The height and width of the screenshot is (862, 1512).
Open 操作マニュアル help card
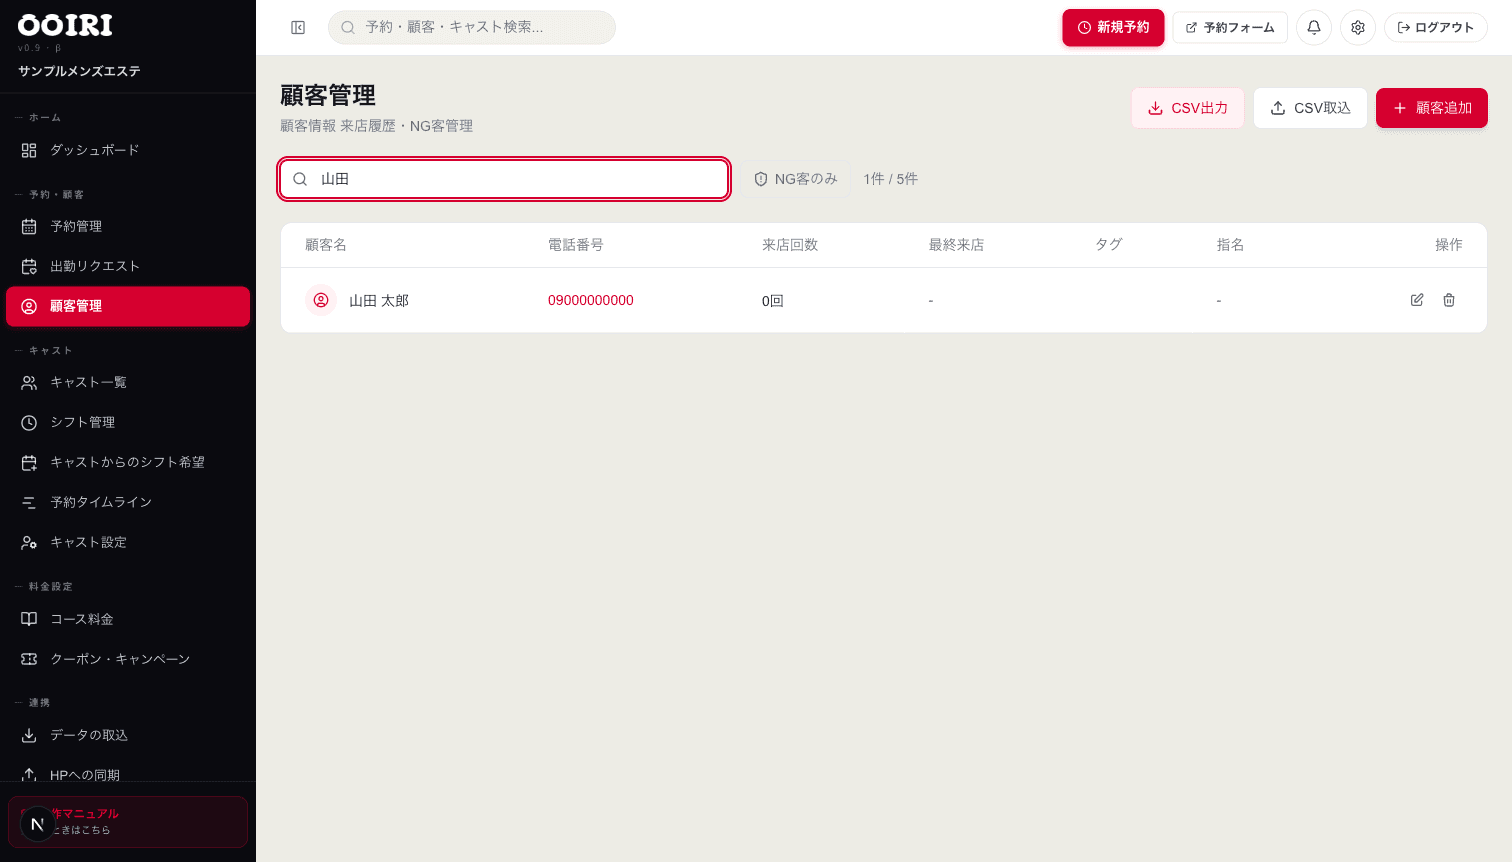point(128,822)
